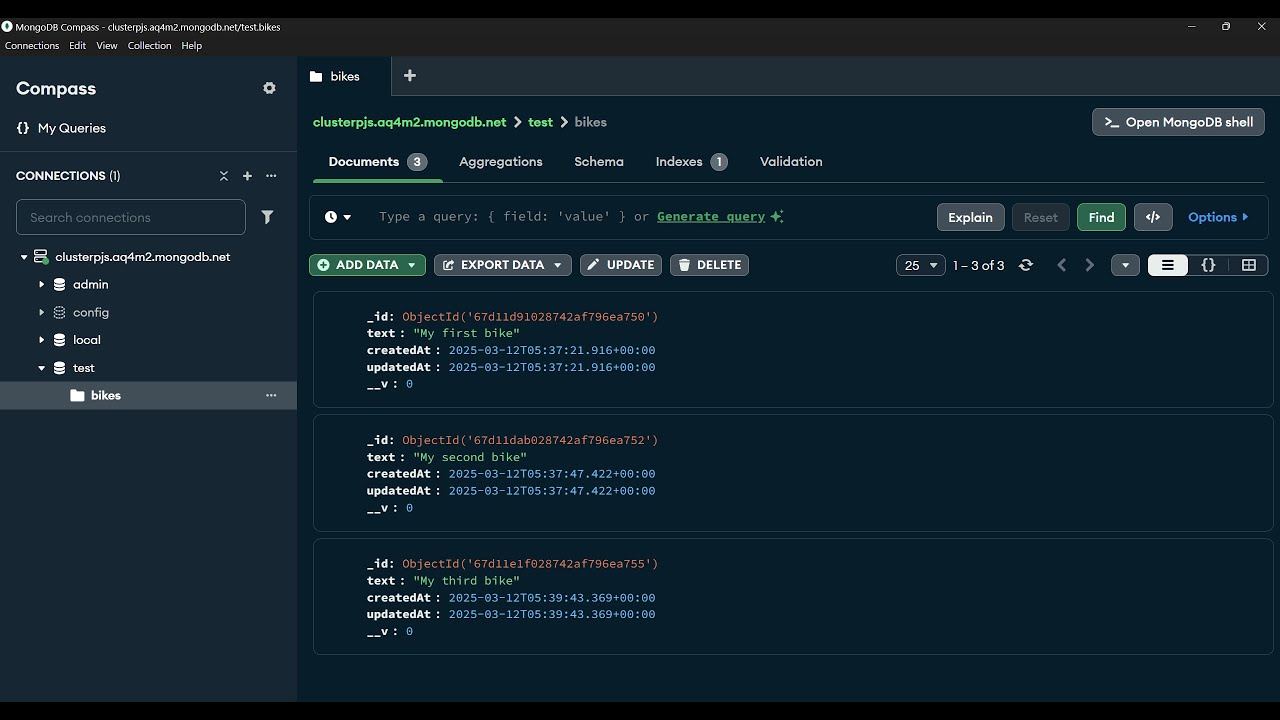The width and height of the screenshot is (1280, 720).
Task: Click the admin database icon
Action: 60,285
